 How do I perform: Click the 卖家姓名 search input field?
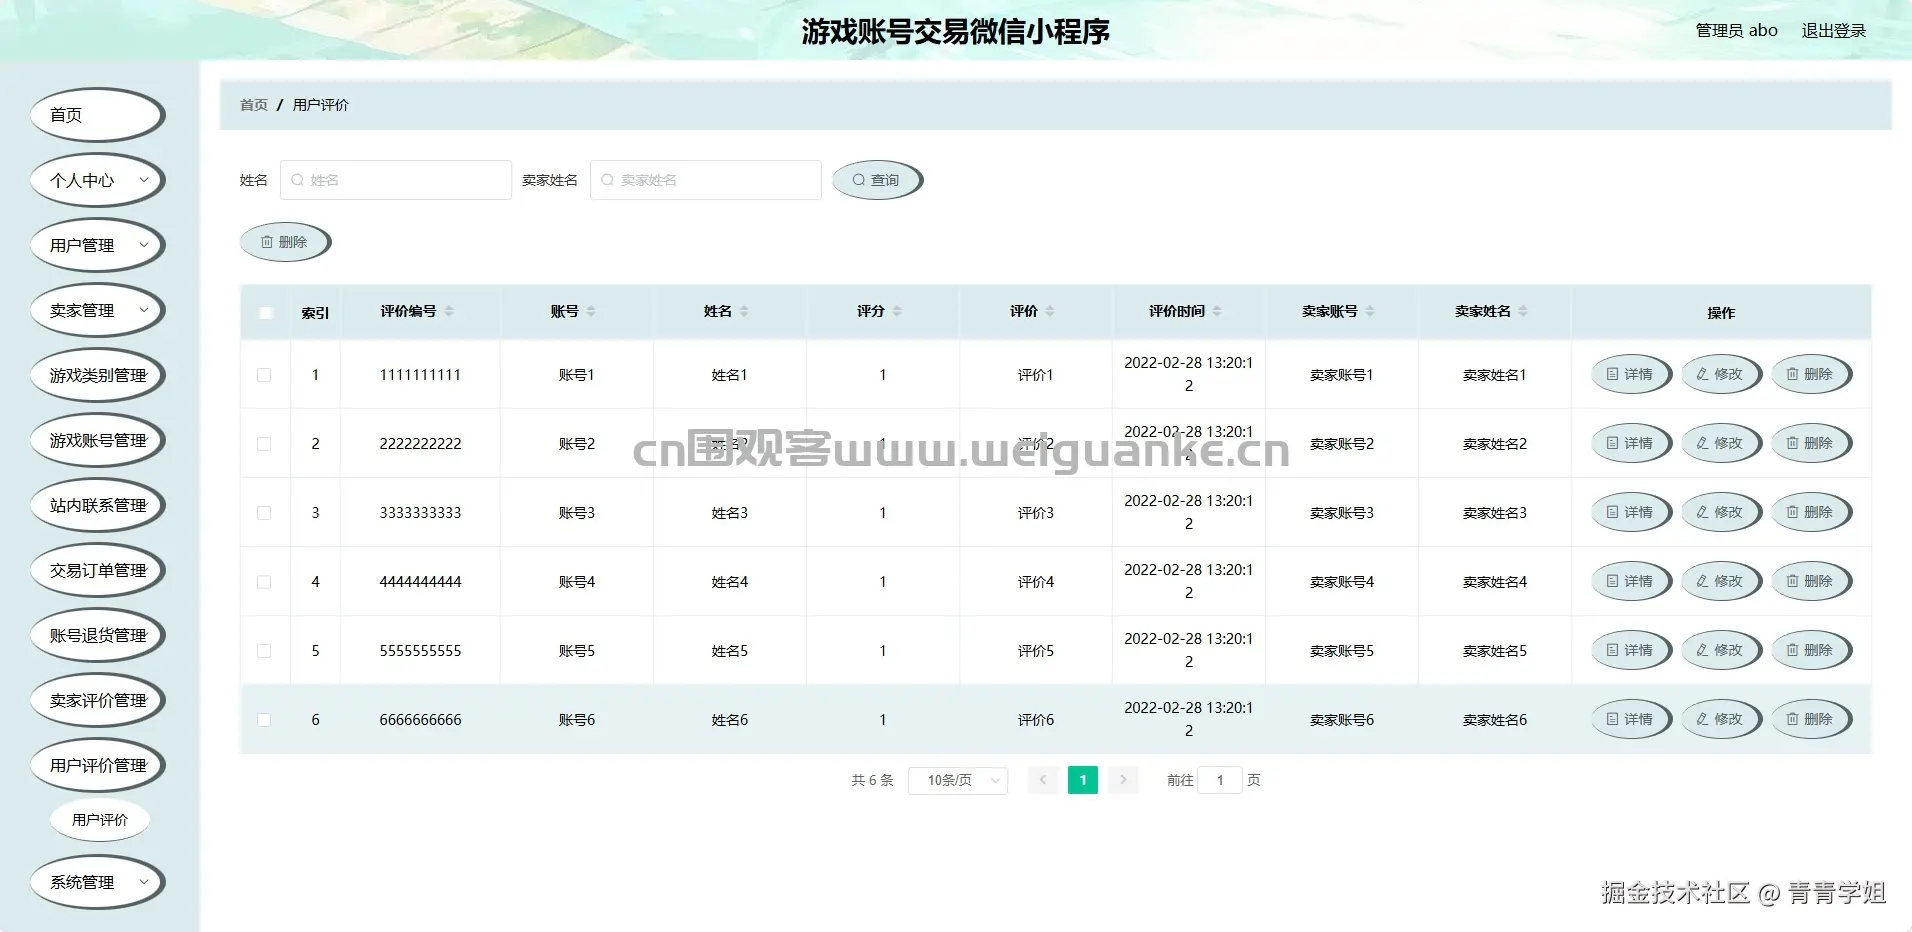coord(706,180)
